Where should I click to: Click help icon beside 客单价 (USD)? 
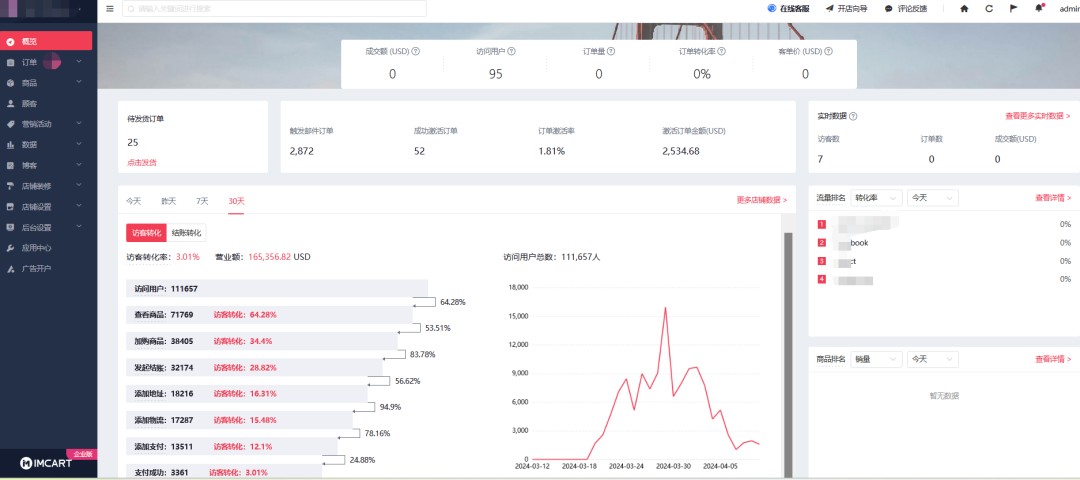pos(829,51)
